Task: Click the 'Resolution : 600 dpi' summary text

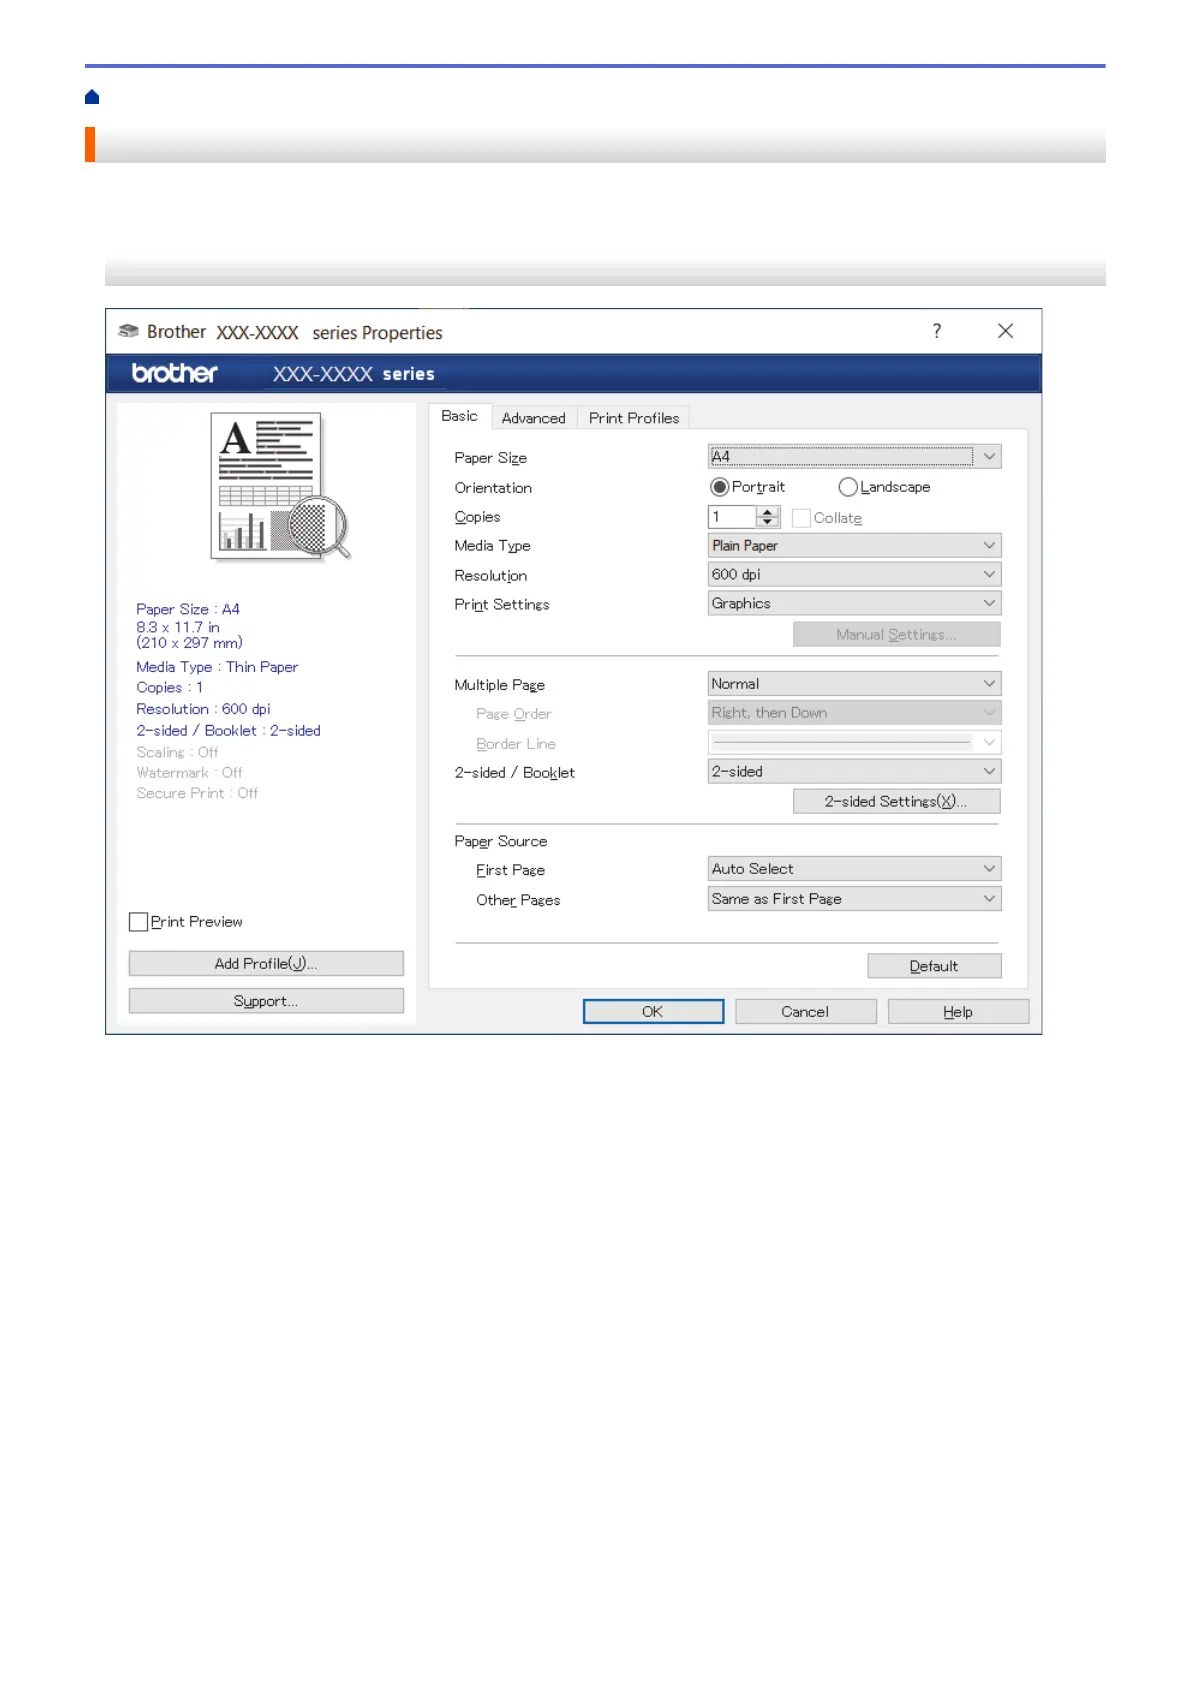Action: [x=203, y=709]
